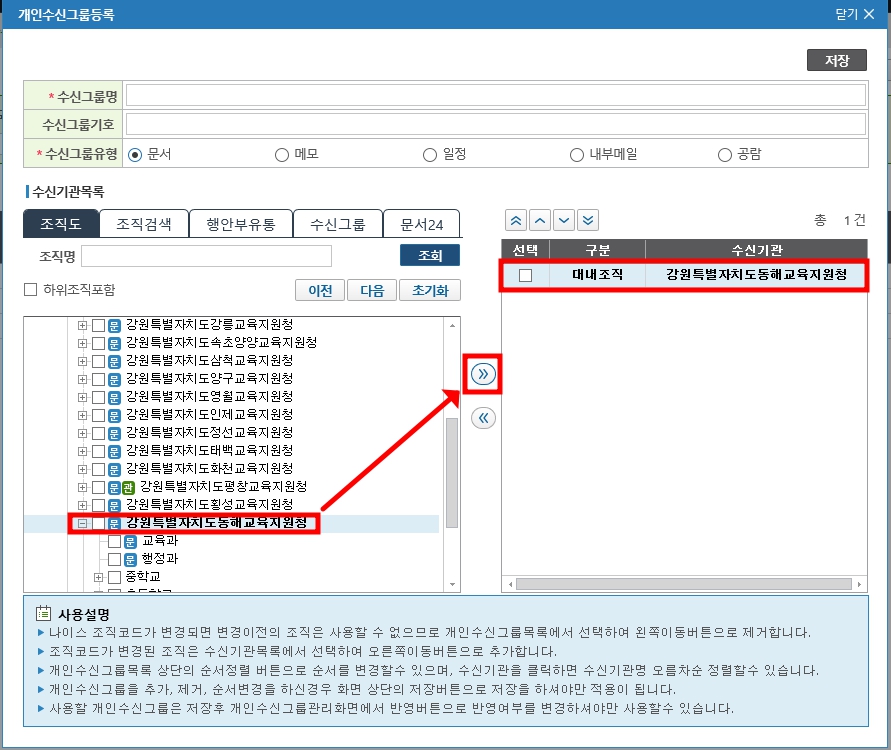Move selected item up one position
Viewport: 891px width, 750px height.
[540, 220]
